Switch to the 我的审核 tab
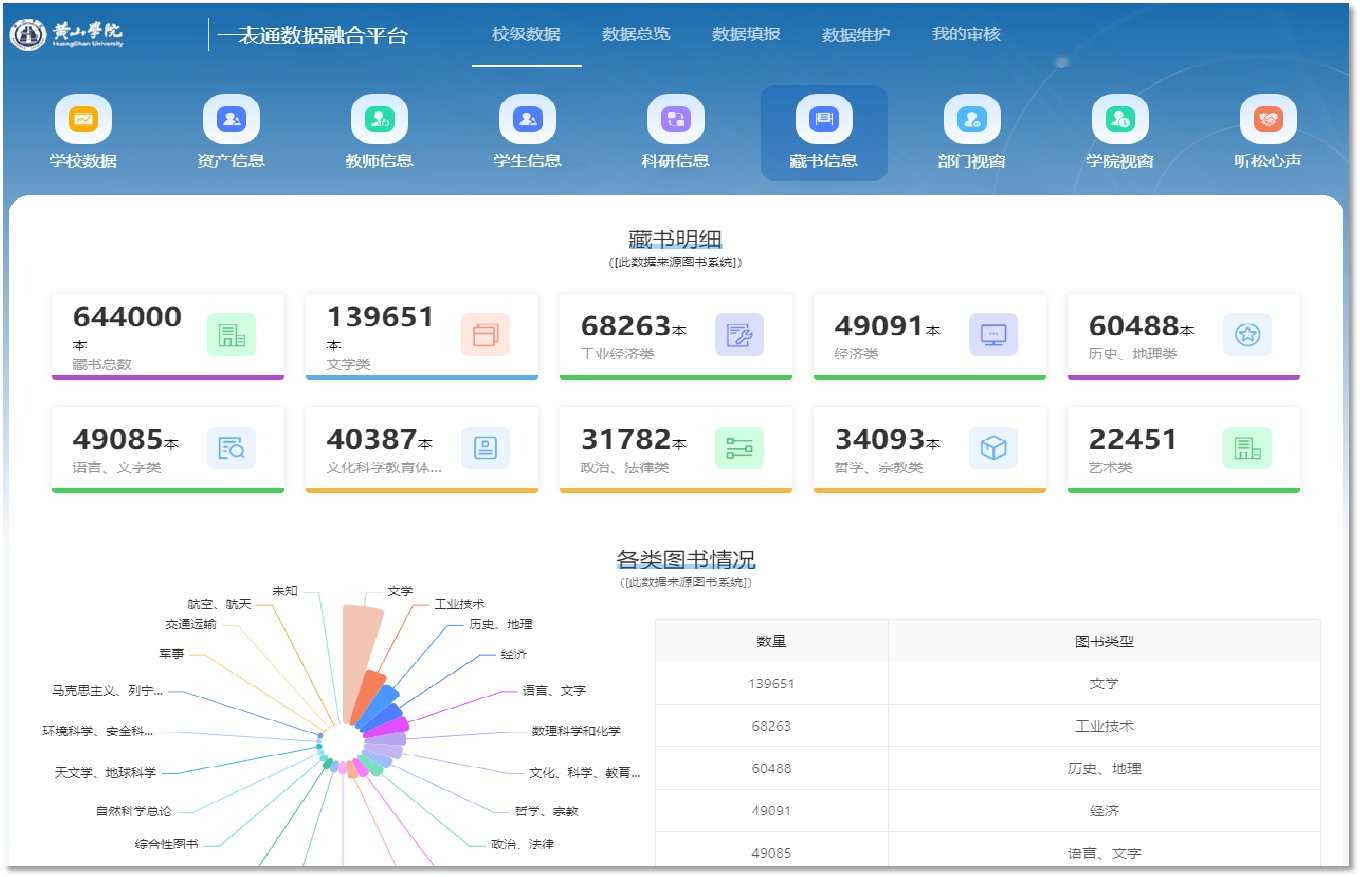 (x=966, y=34)
